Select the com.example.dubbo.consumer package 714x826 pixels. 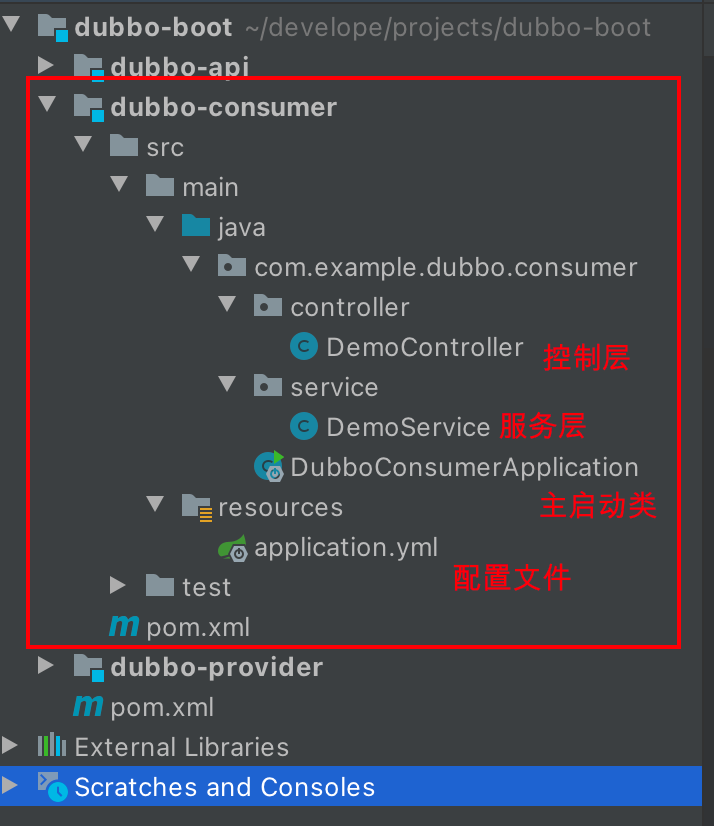pyautogui.click(x=445, y=268)
